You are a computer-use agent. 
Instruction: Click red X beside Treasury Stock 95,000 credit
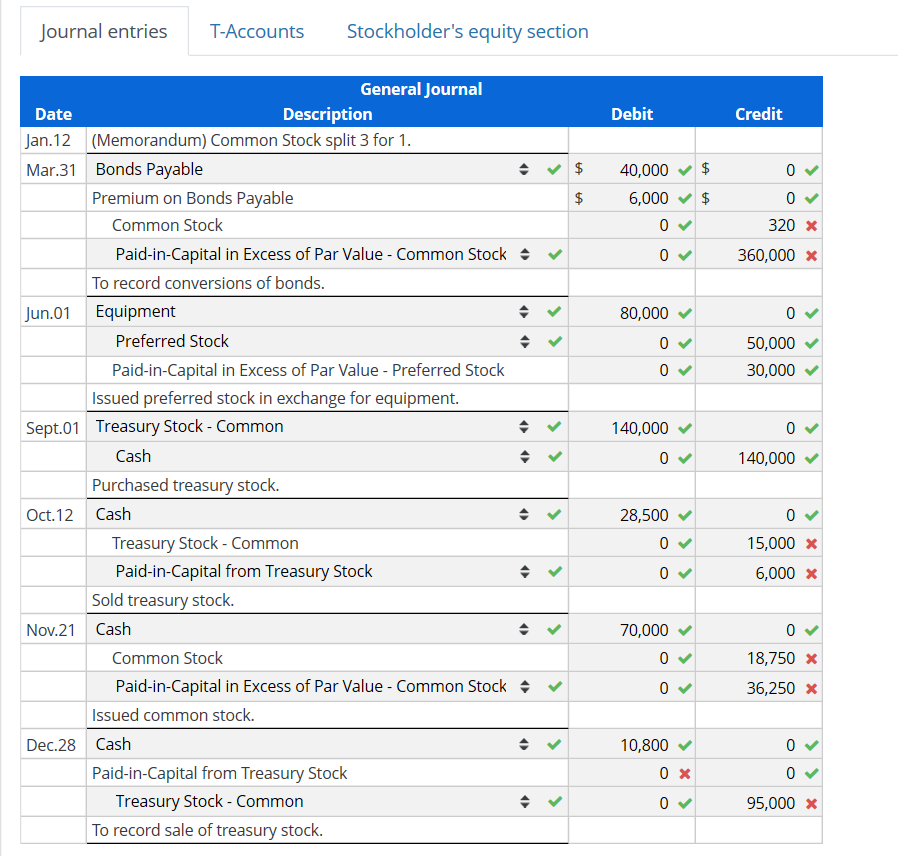tap(809, 802)
